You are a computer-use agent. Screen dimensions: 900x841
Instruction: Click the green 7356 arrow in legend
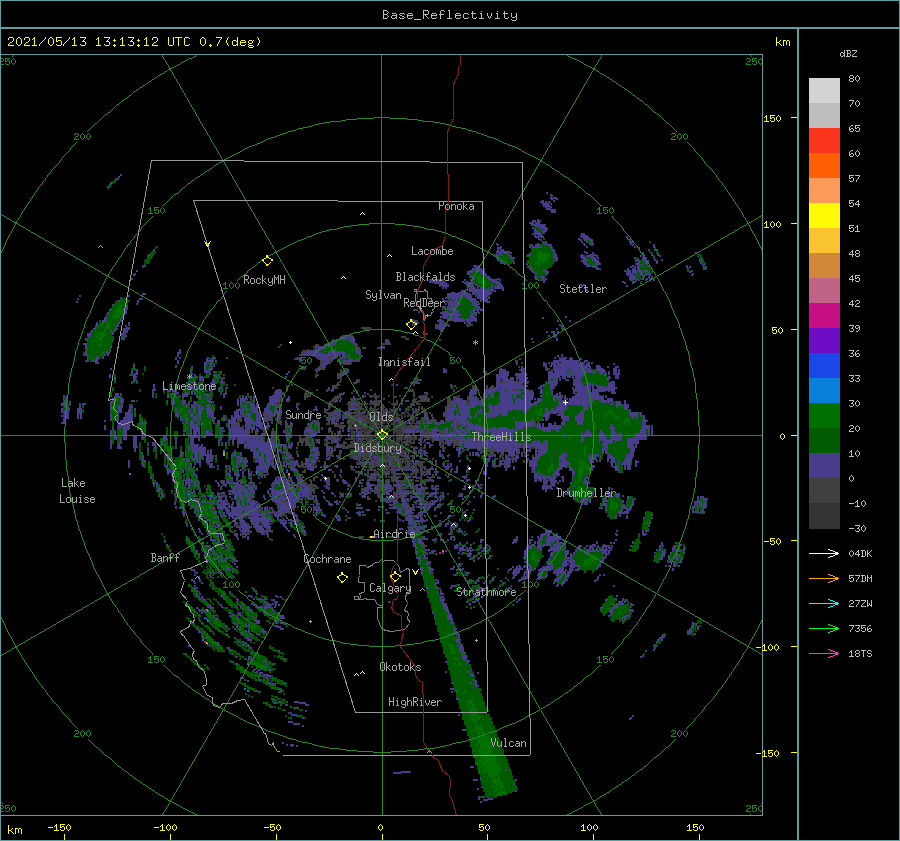(824, 629)
